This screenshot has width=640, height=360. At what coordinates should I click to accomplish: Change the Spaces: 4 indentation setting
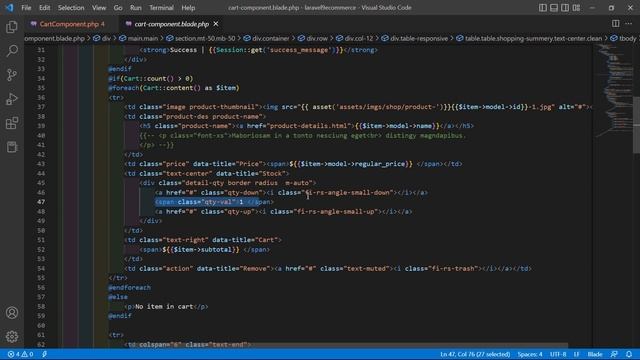click(x=530, y=354)
